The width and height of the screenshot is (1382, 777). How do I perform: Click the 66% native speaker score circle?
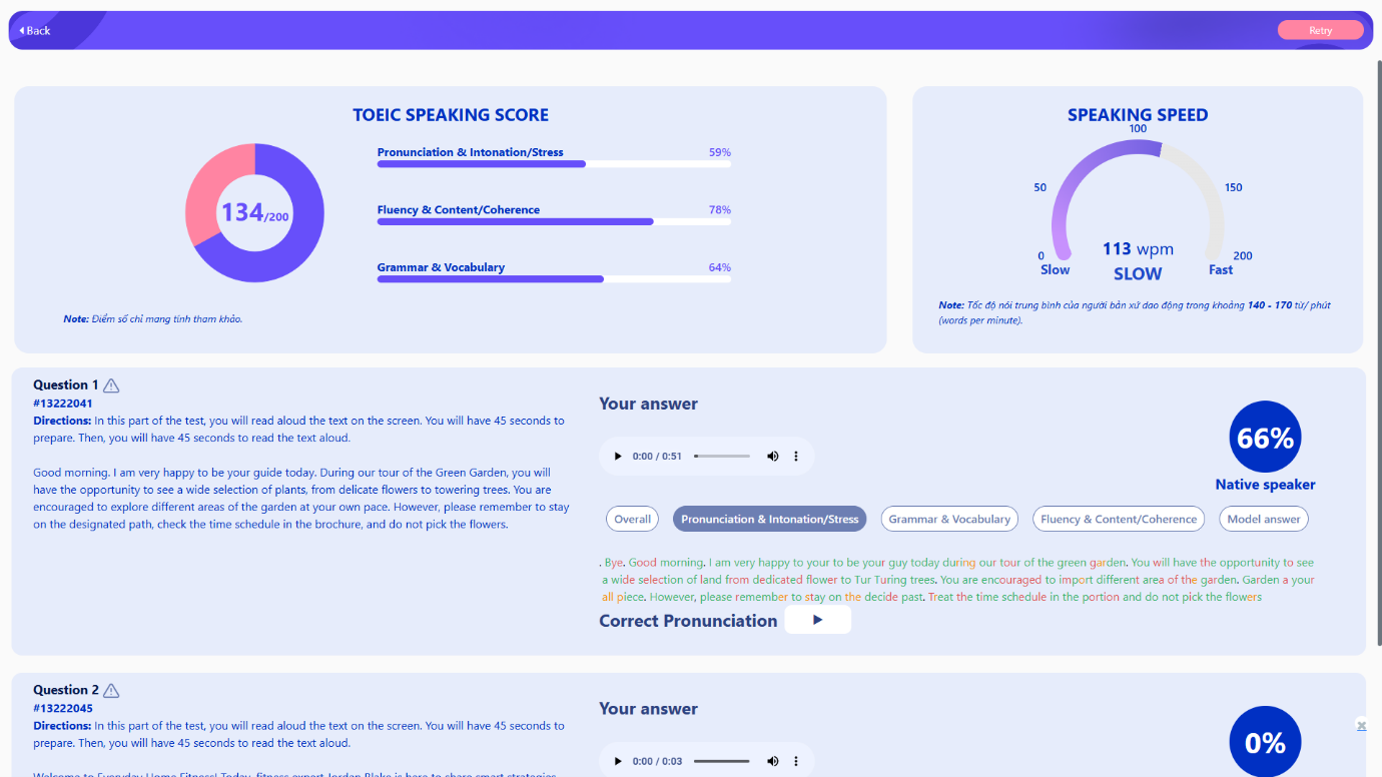coord(1265,437)
